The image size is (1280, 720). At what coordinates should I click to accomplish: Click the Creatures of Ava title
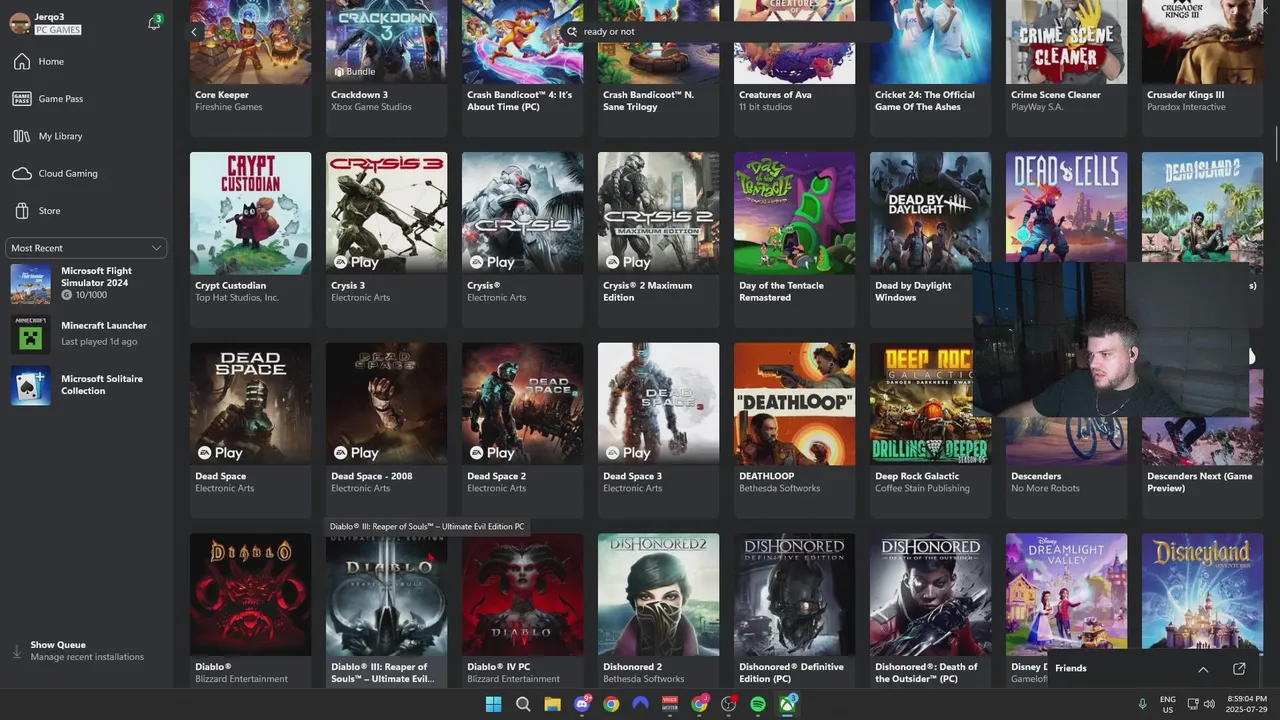coord(775,96)
